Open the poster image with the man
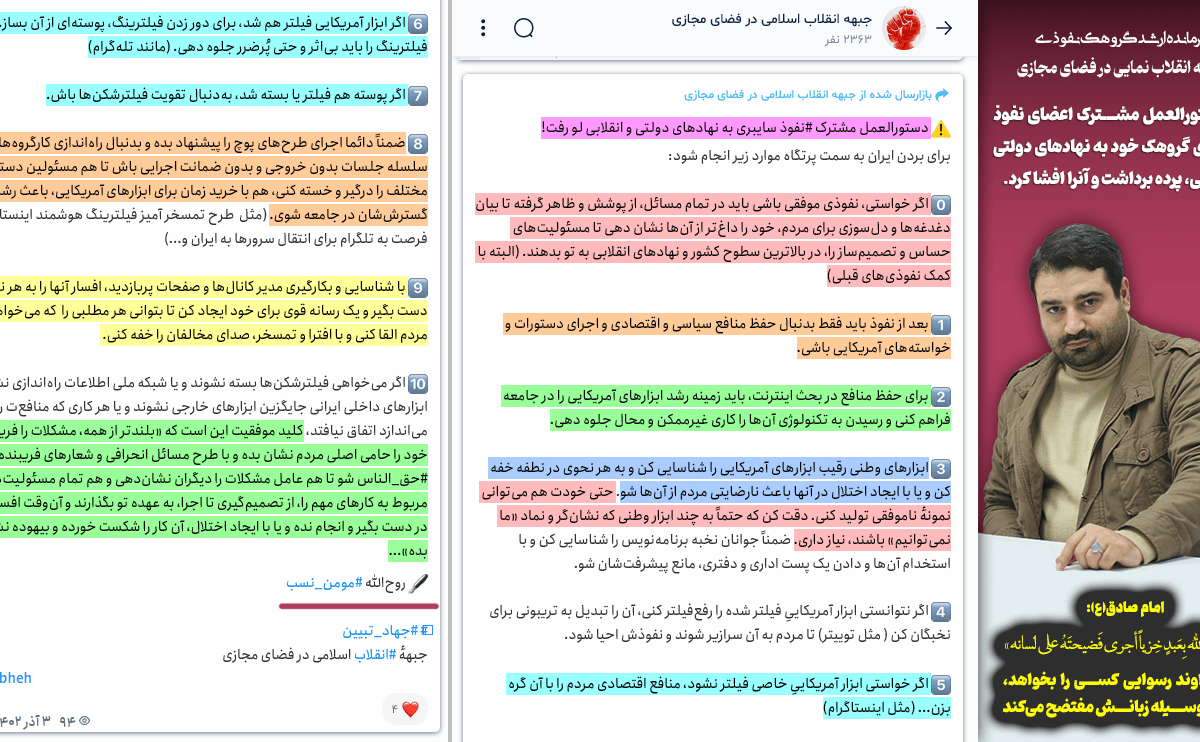This screenshot has width=1200, height=742. click(1089, 370)
